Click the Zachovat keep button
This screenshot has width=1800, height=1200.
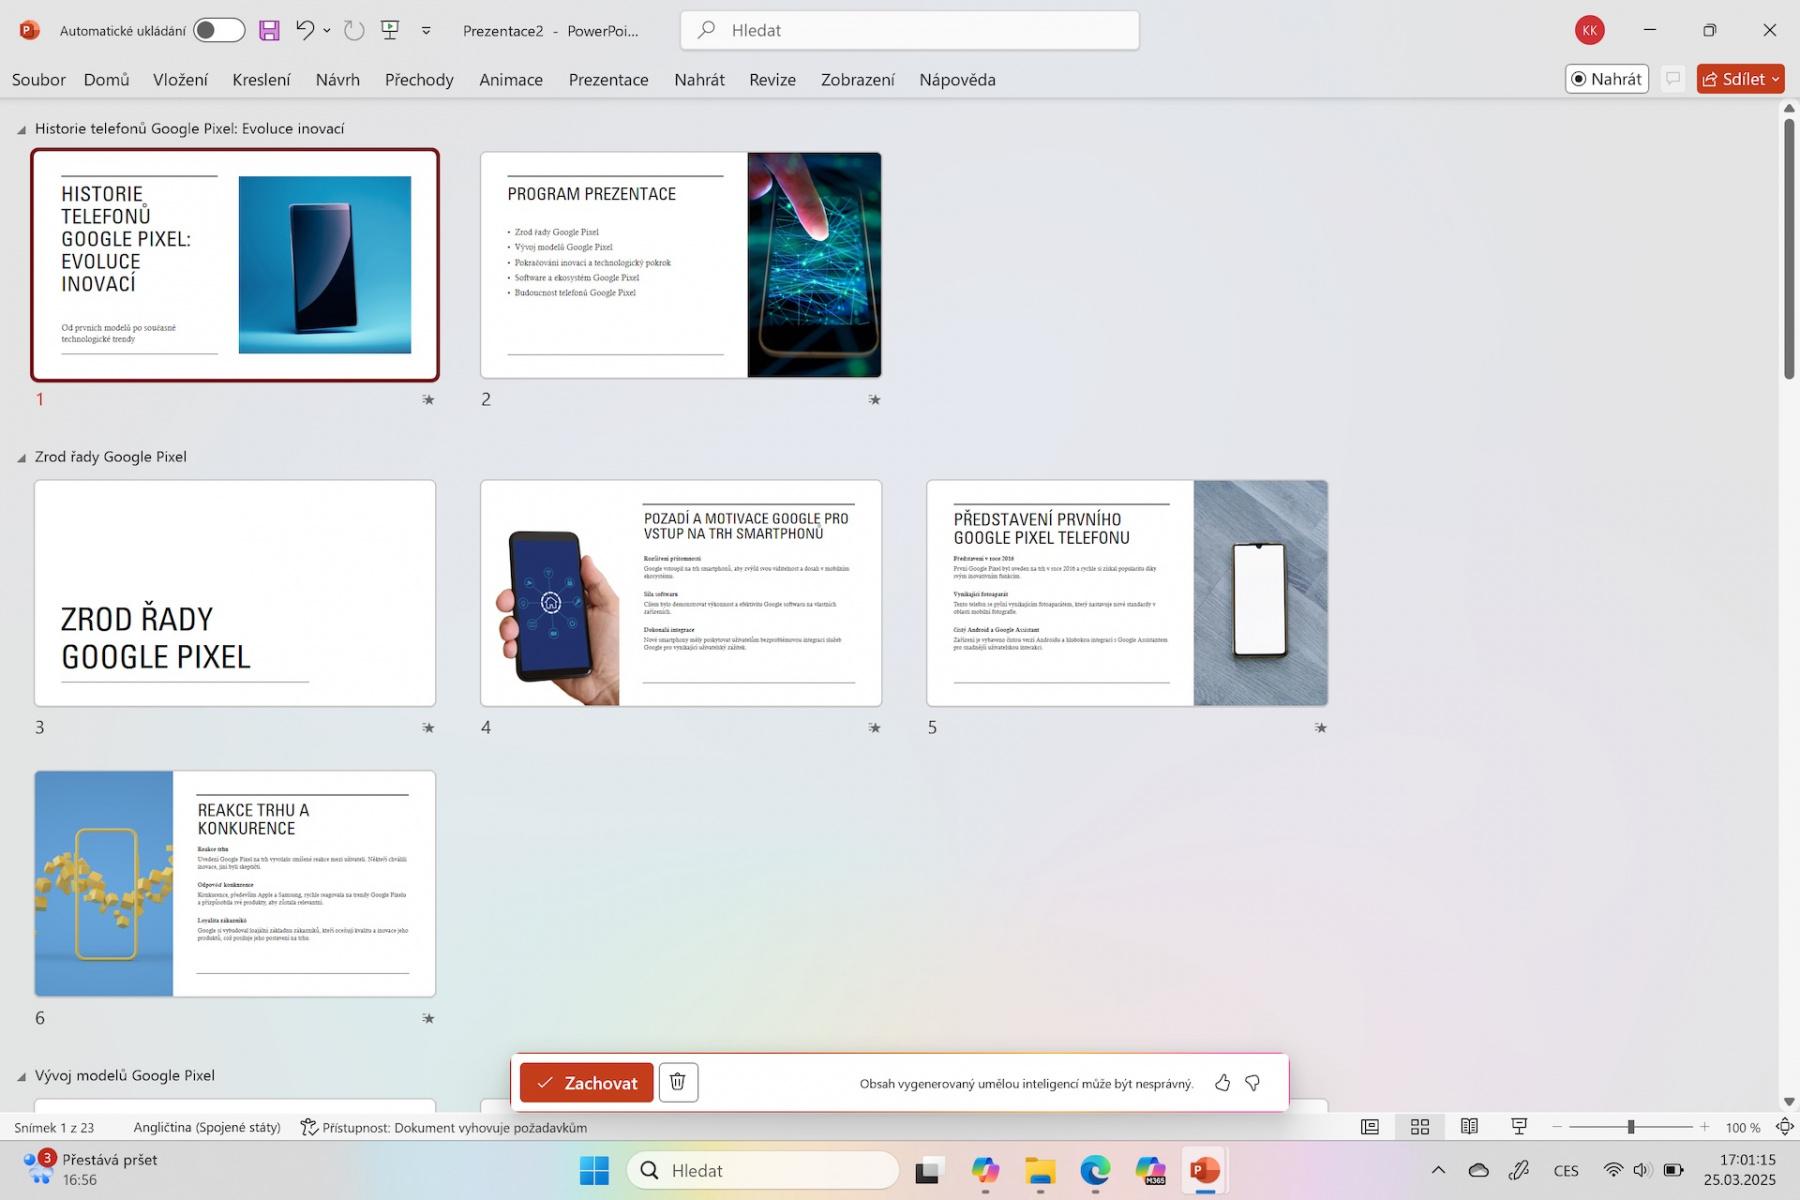(x=586, y=1082)
